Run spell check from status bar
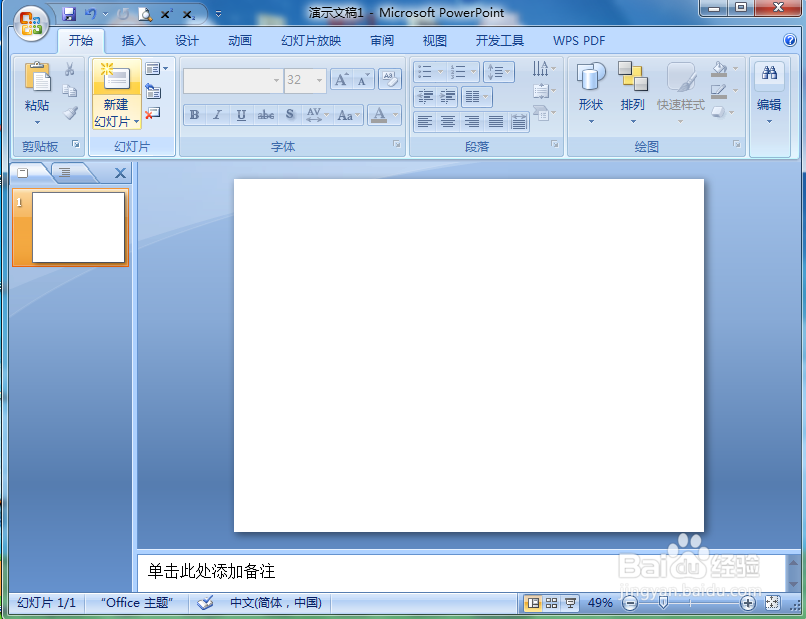 (x=205, y=603)
